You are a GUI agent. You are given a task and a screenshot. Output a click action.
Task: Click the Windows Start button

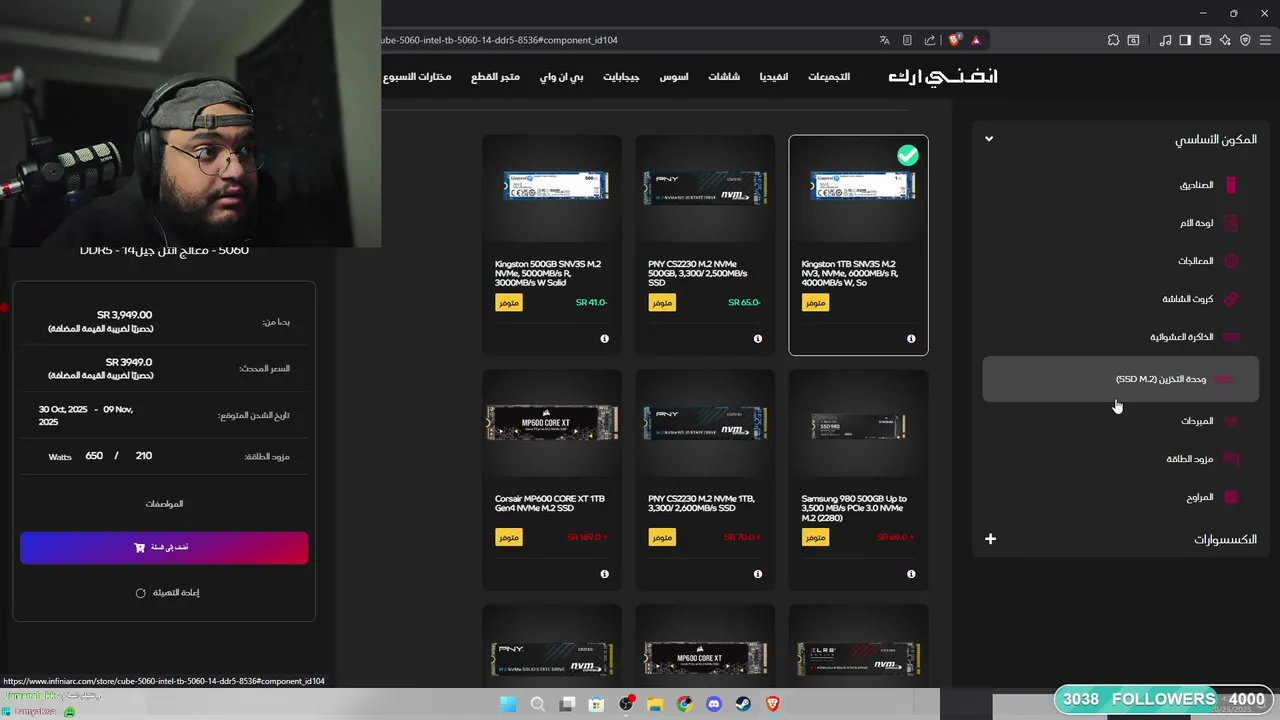click(x=508, y=704)
